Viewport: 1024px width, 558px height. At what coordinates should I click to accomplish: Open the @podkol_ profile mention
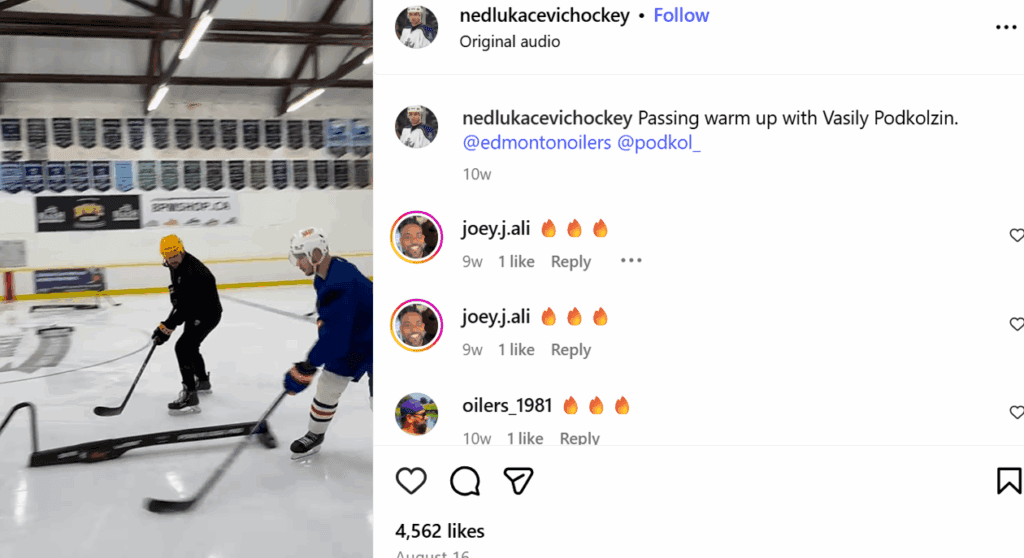[659, 143]
